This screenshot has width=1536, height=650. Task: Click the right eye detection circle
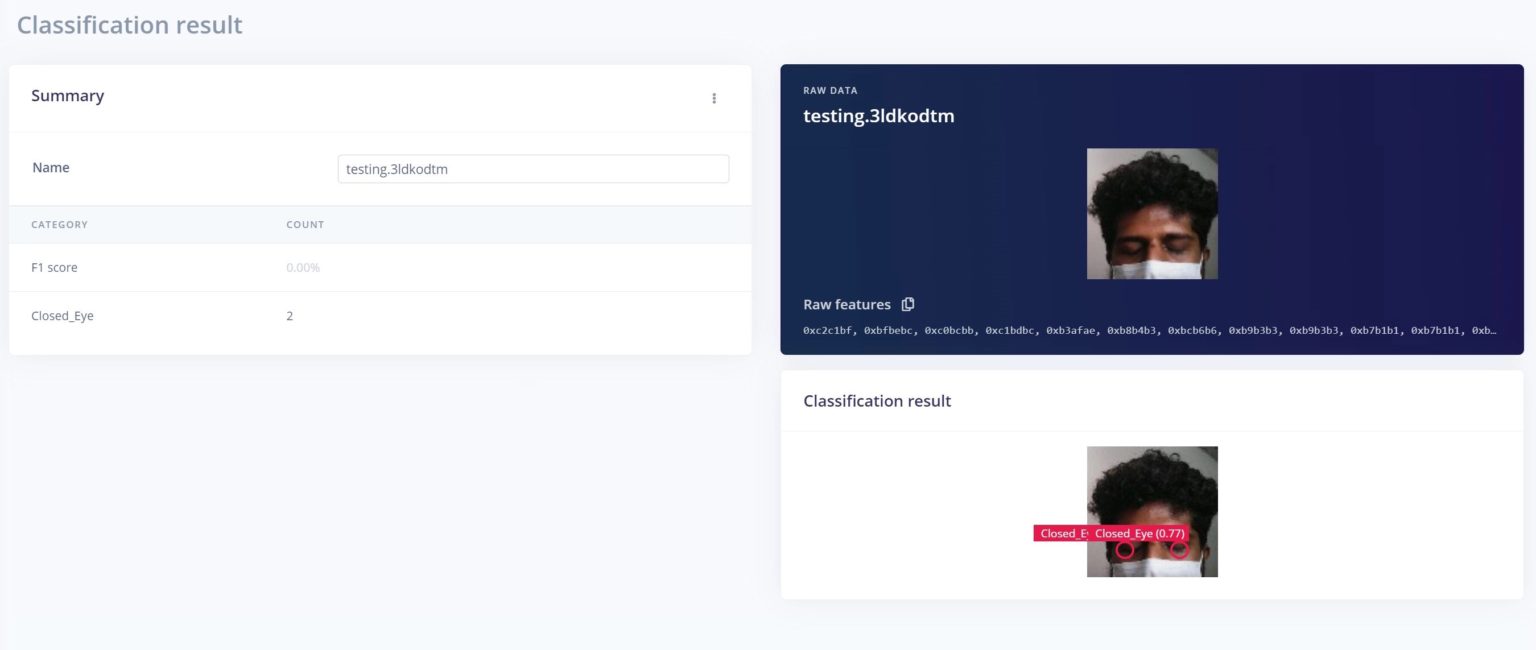pyautogui.click(x=1179, y=549)
